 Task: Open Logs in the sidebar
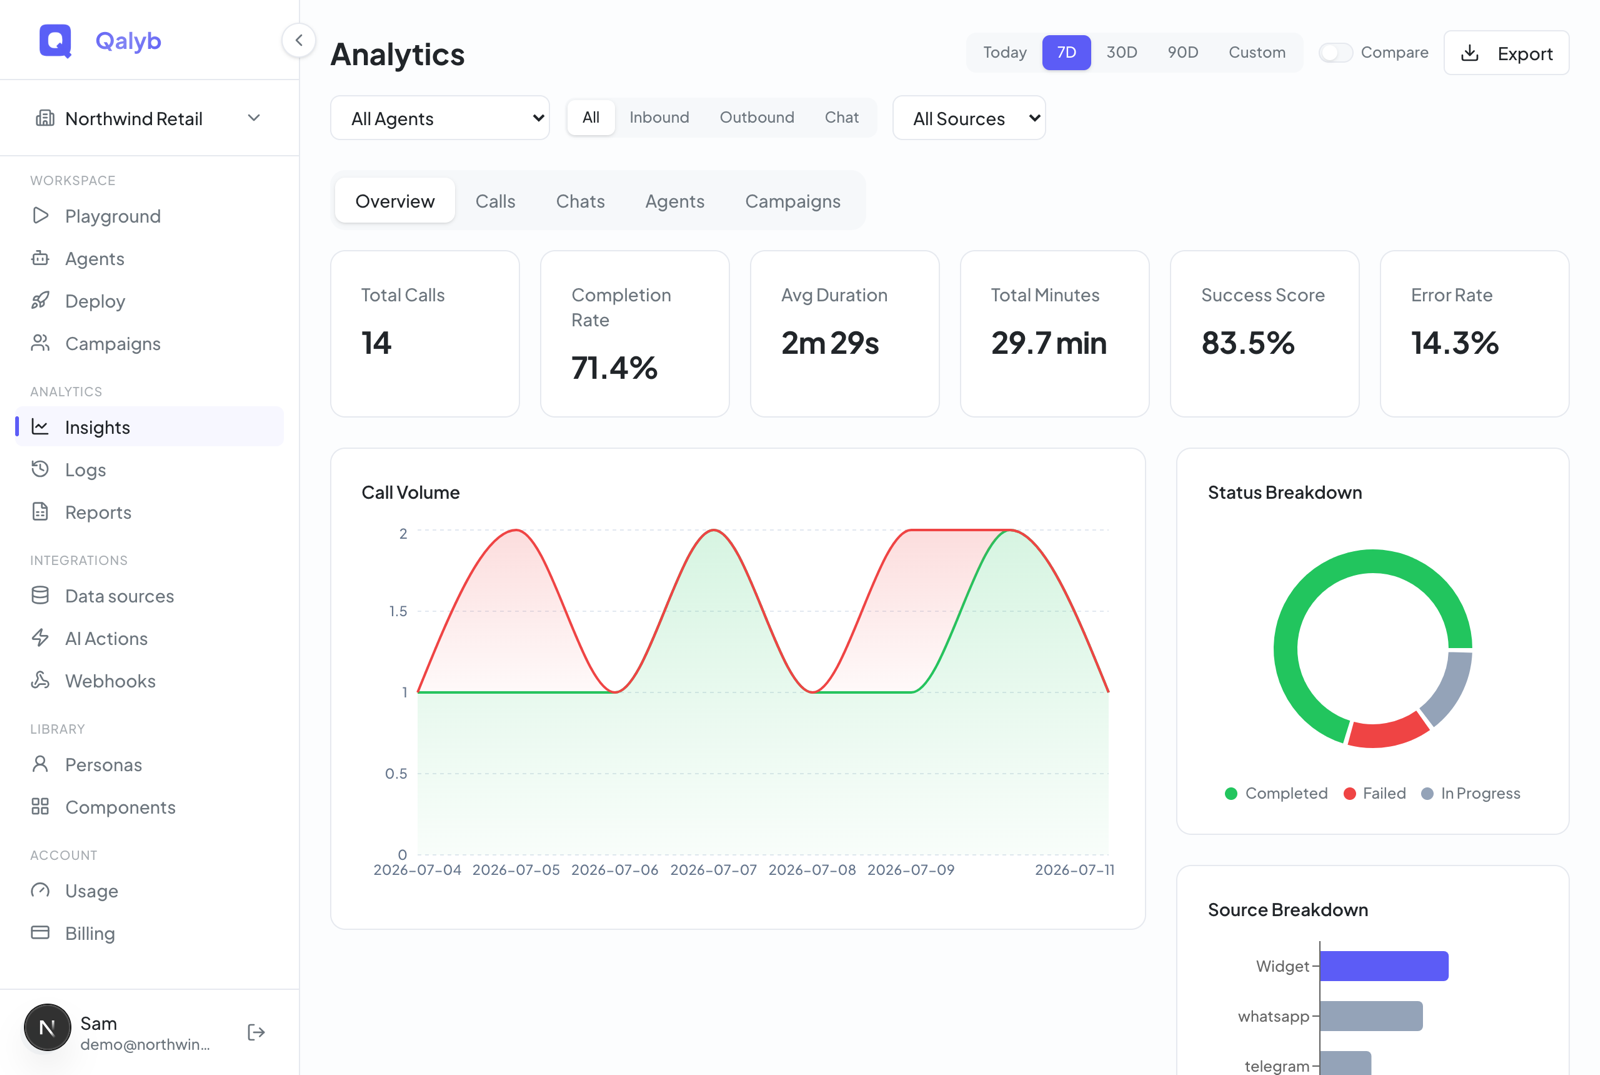150,469
